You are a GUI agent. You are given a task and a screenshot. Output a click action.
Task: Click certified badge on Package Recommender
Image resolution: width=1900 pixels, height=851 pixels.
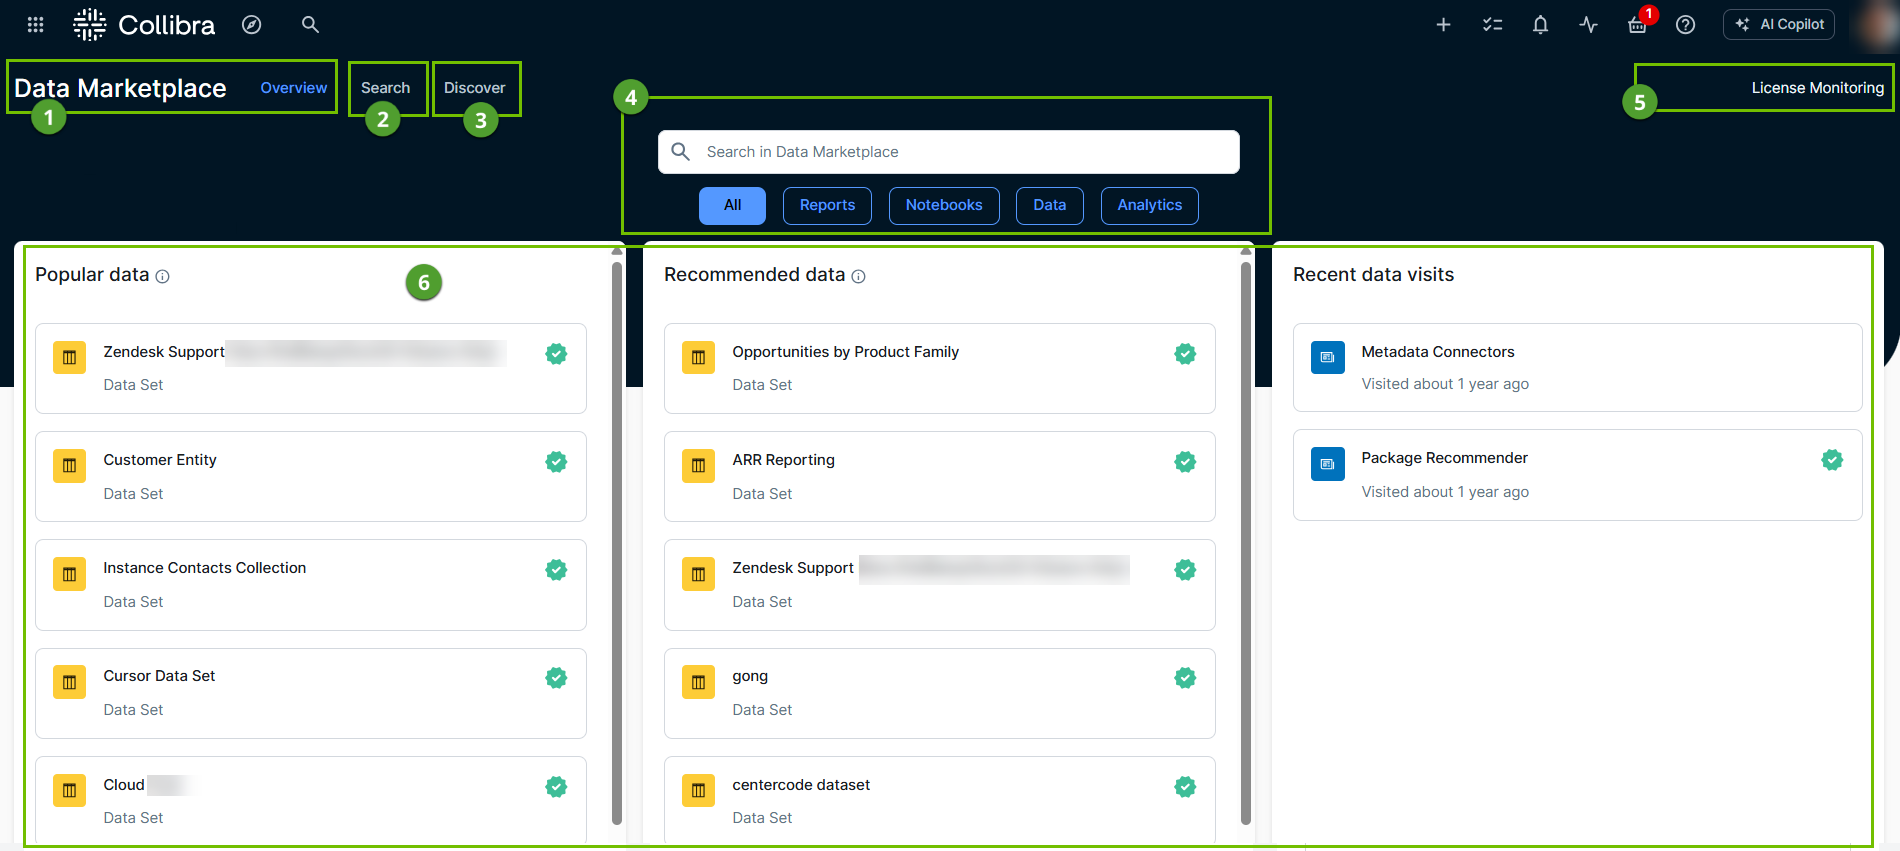(1832, 459)
